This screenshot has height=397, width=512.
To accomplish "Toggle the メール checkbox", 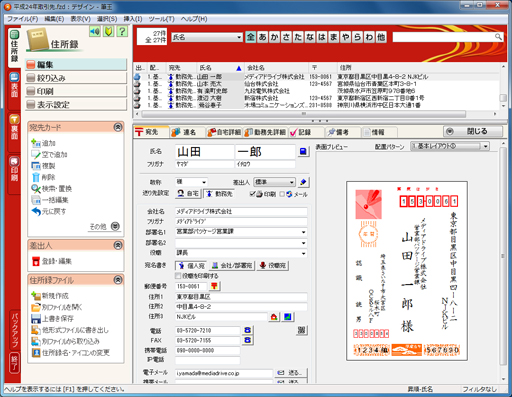I will tap(282, 194).
